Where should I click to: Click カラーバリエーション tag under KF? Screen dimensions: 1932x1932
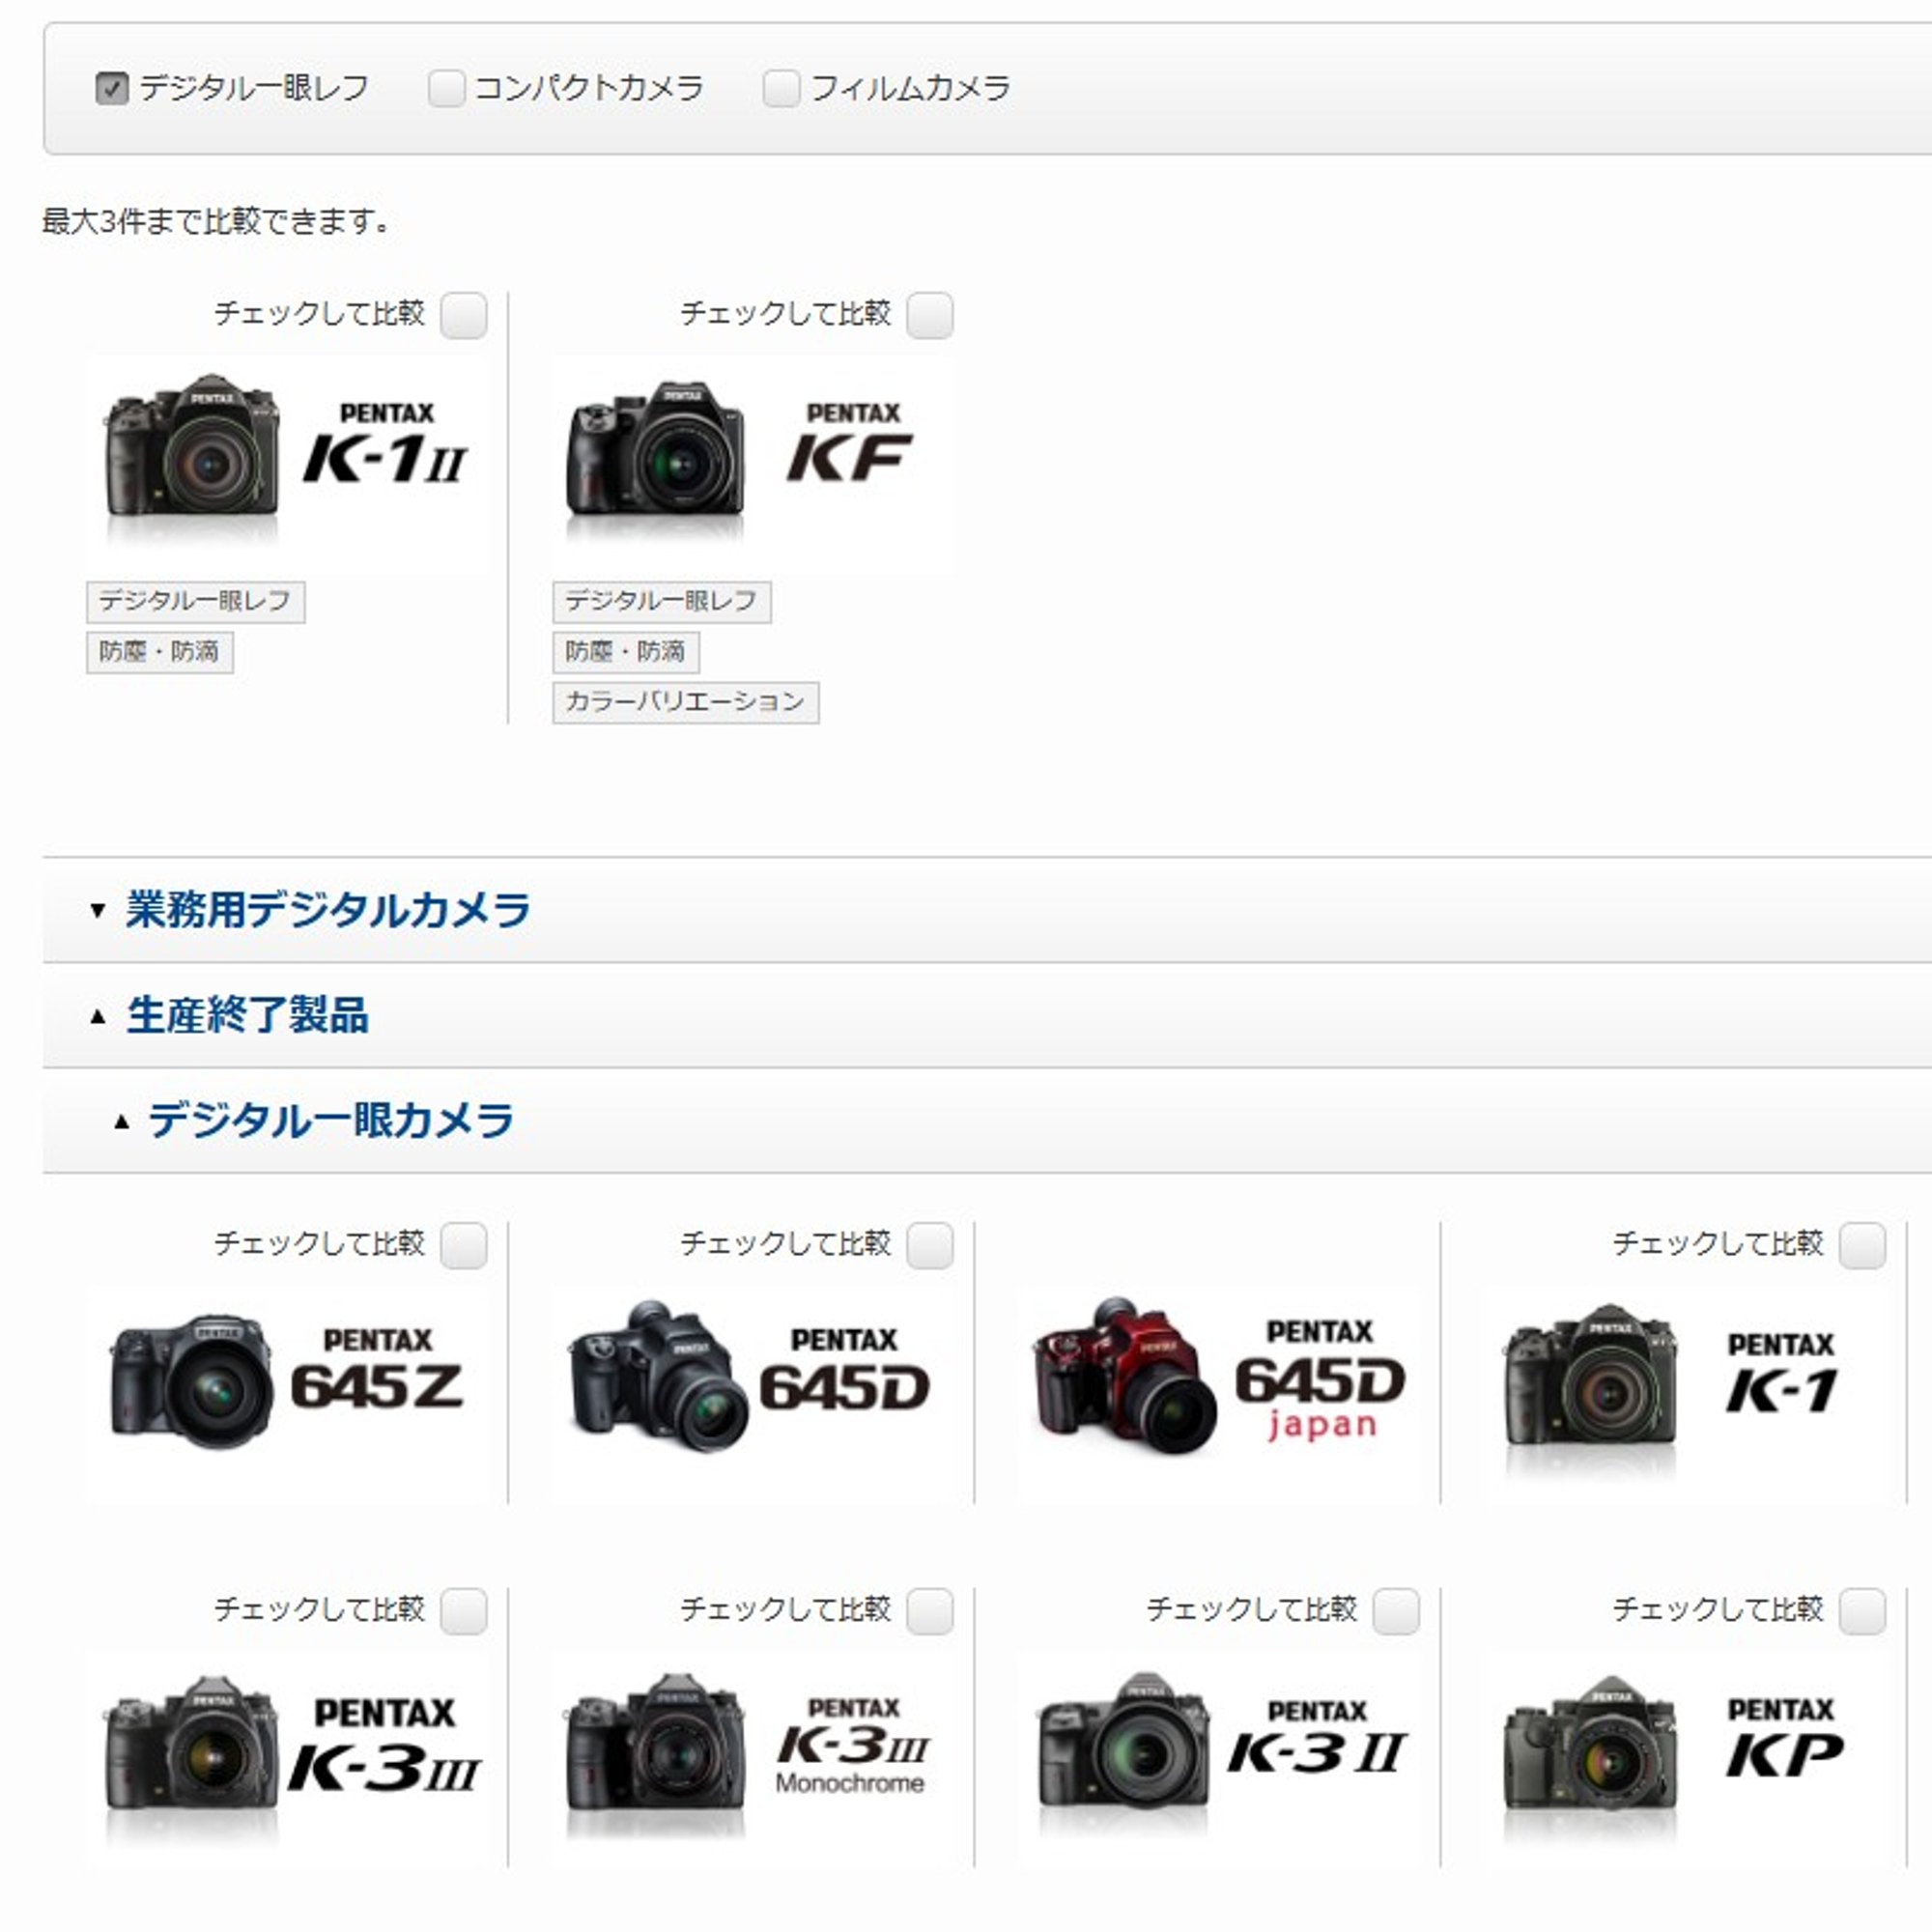pos(686,702)
